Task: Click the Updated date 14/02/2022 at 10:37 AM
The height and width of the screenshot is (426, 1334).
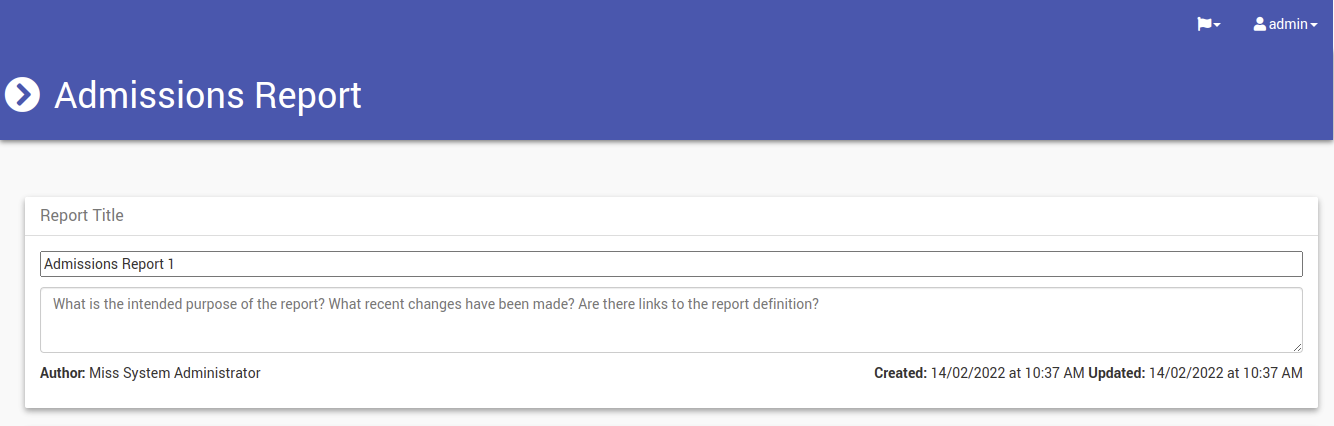Action: pos(1226,373)
